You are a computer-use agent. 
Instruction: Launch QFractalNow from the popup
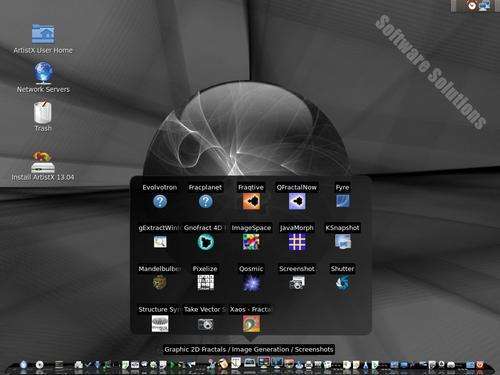coord(297,201)
